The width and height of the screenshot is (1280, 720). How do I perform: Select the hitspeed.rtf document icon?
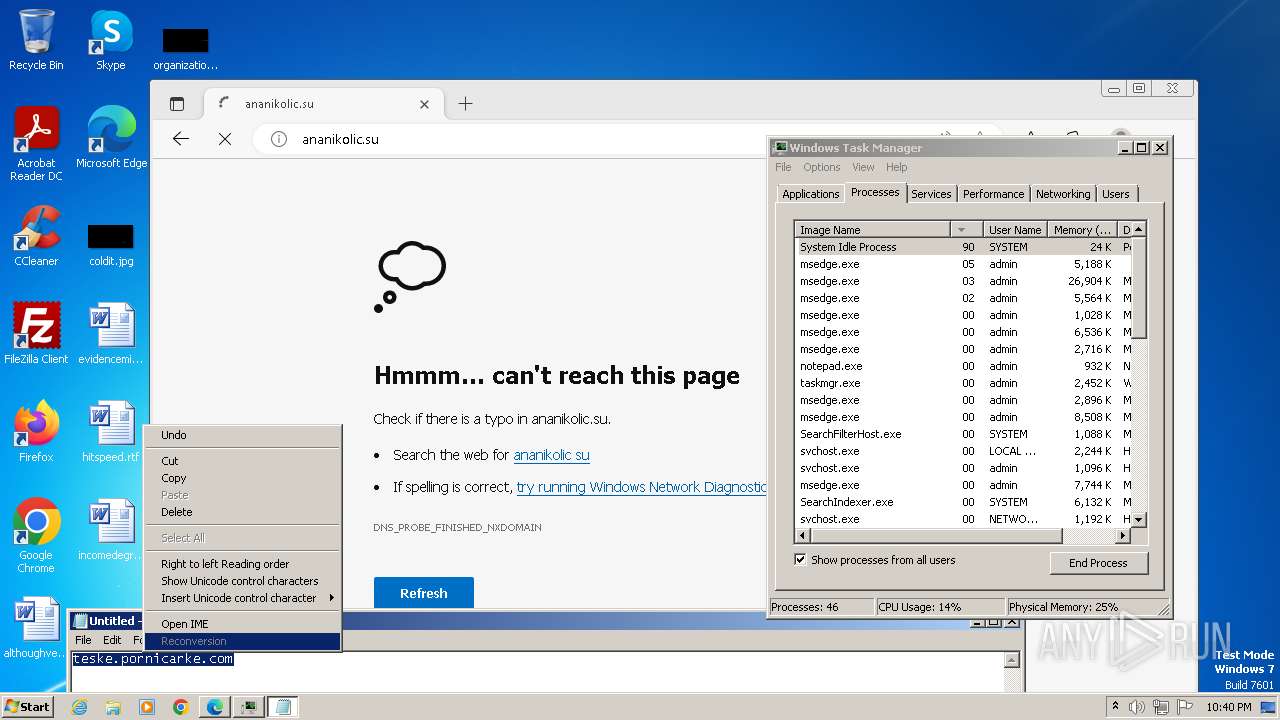coord(110,432)
